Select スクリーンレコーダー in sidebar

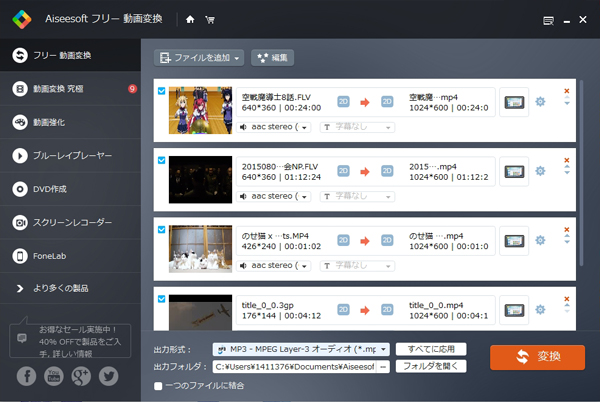click(x=70, y=222)
